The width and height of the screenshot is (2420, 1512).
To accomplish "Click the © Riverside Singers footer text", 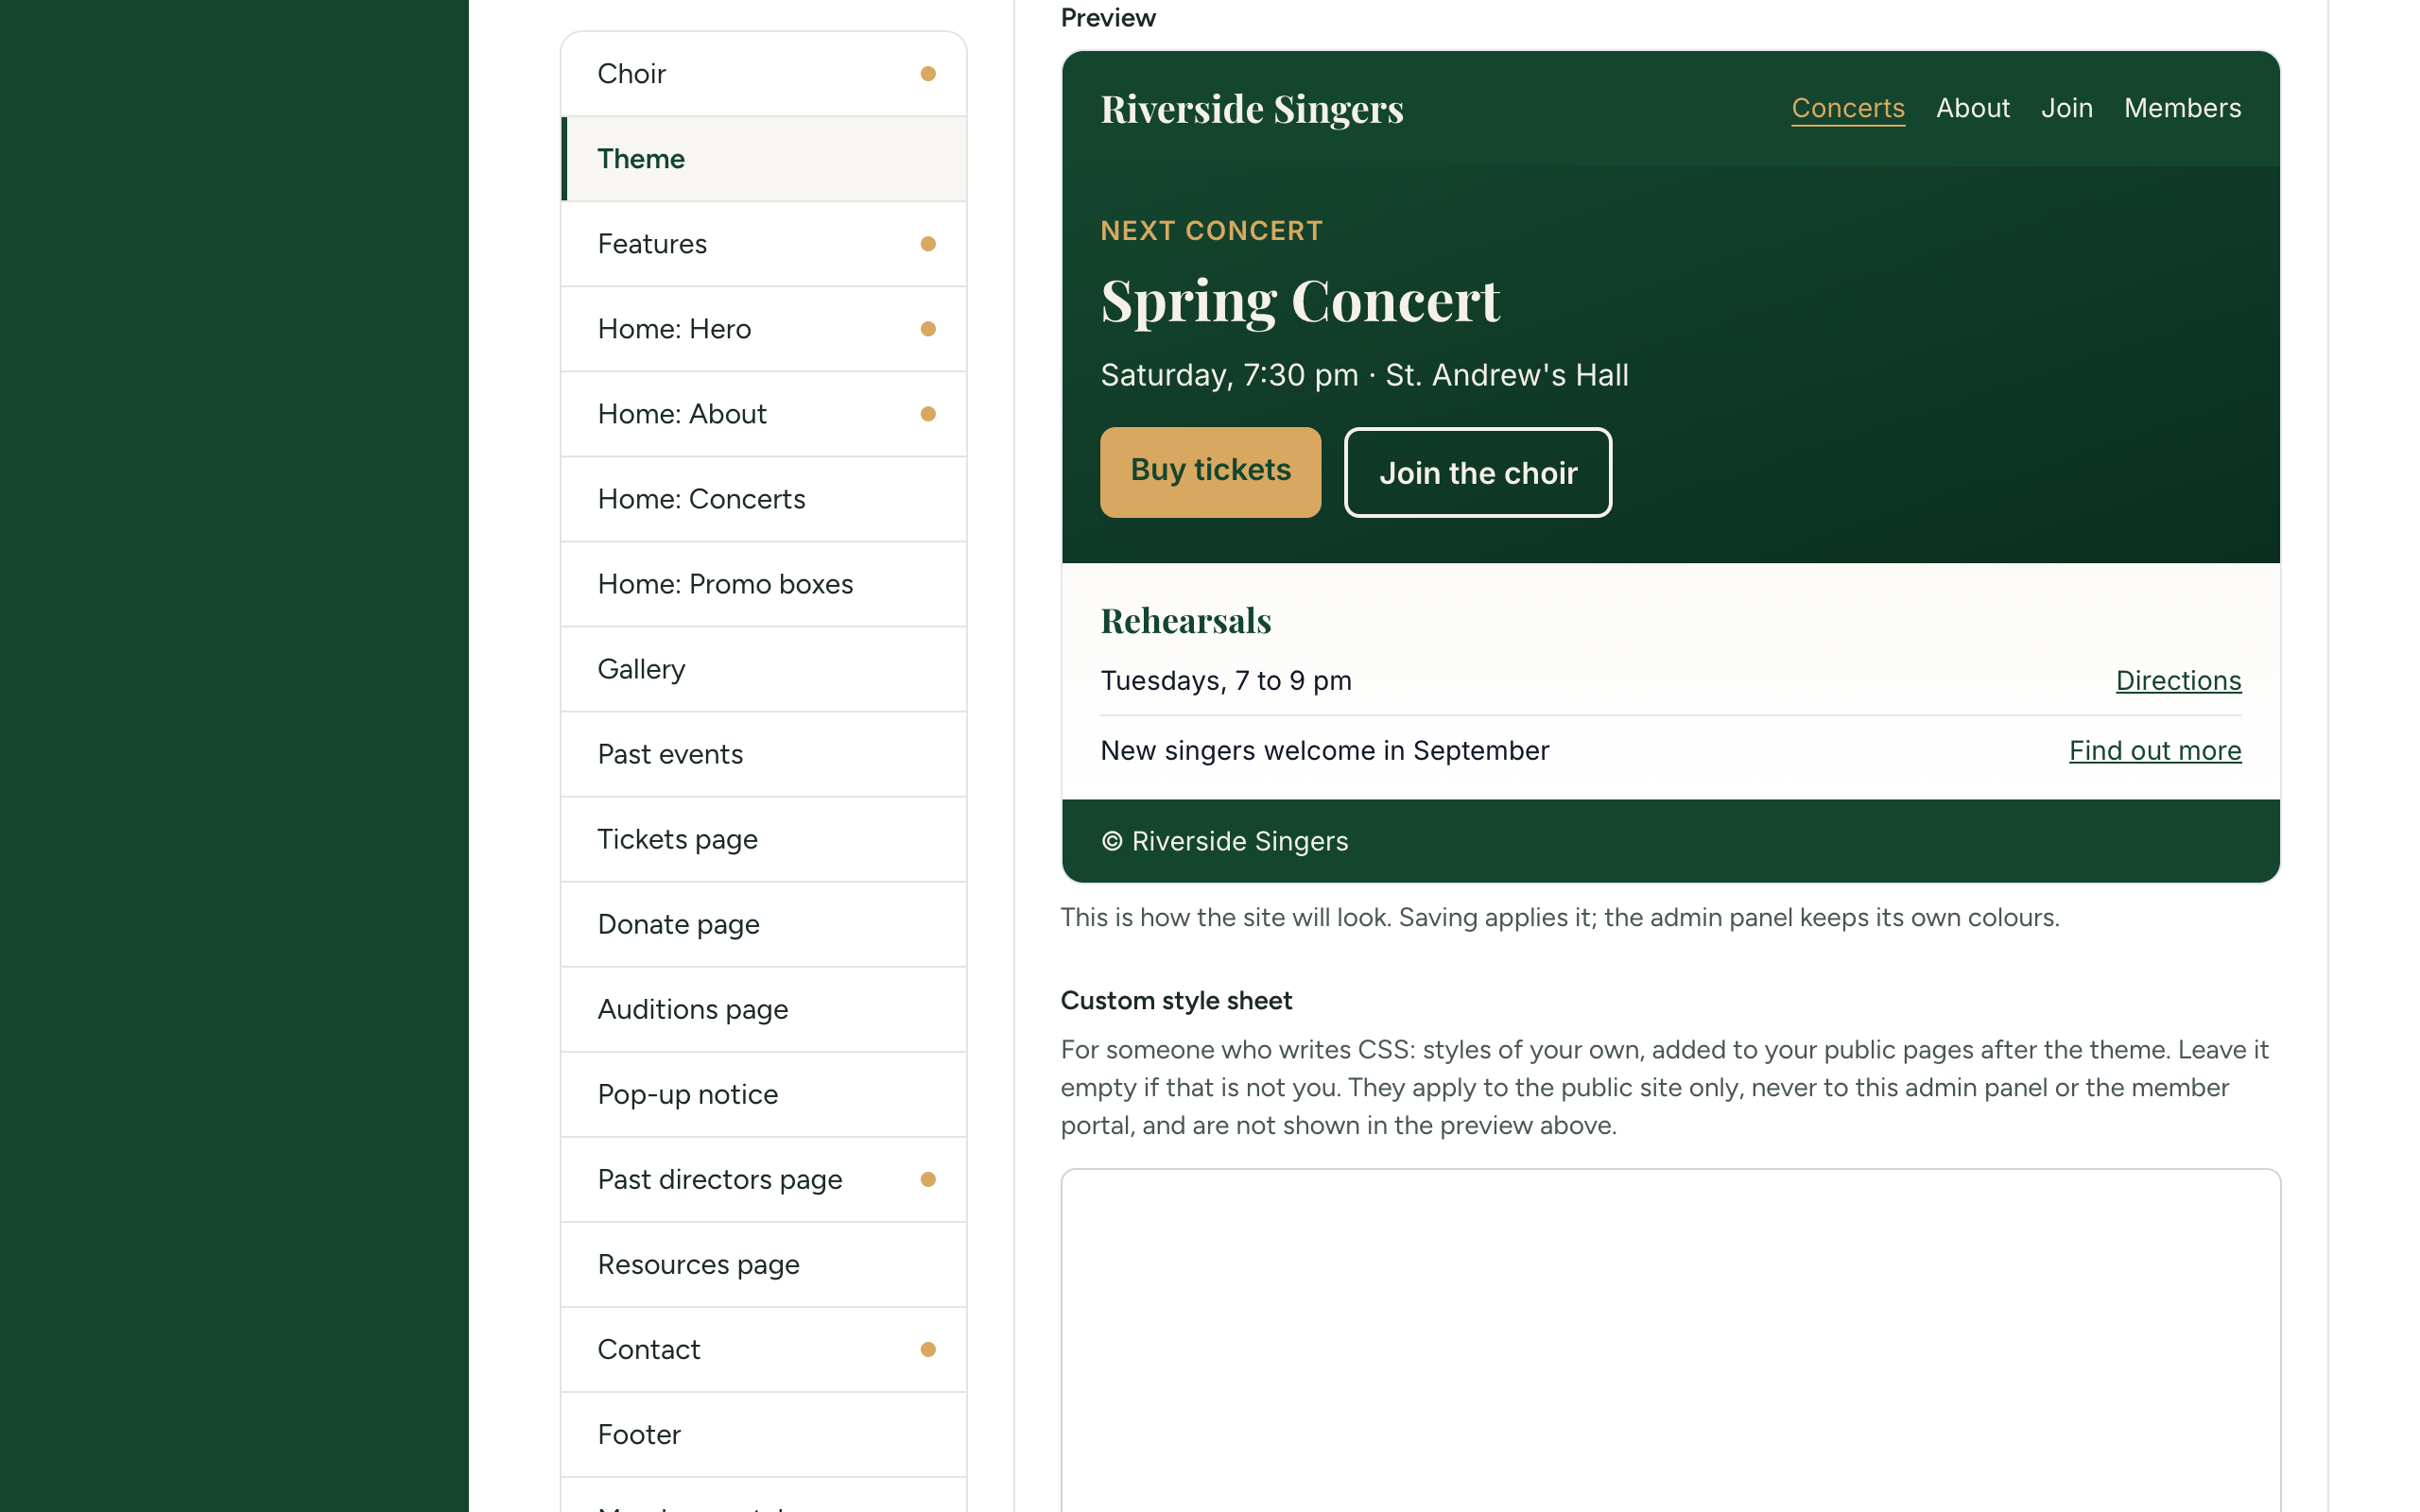I will click(x=1224, y=841).
